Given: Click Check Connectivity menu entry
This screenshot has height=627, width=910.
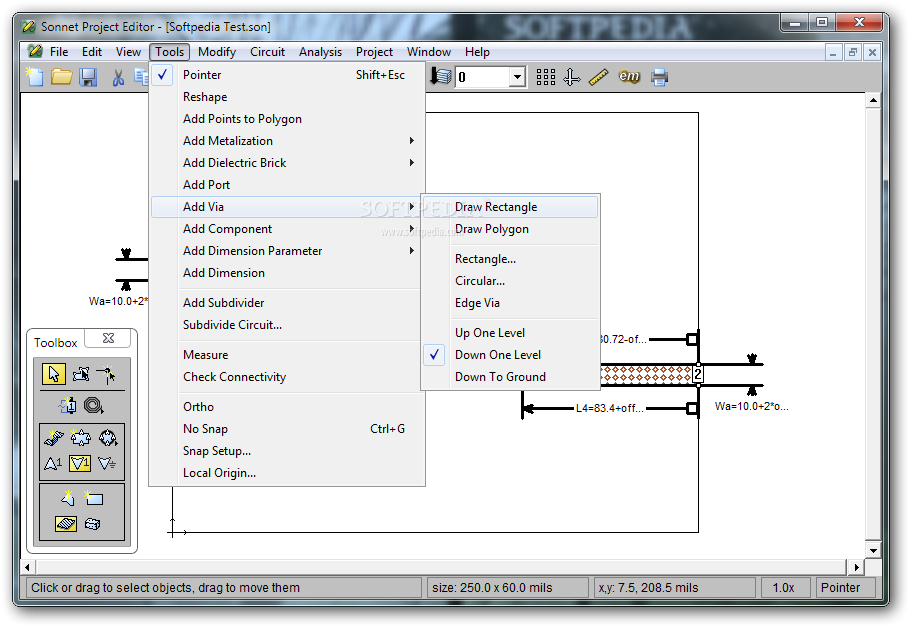Looking at the screenshot, I should (x=287, y=377).
